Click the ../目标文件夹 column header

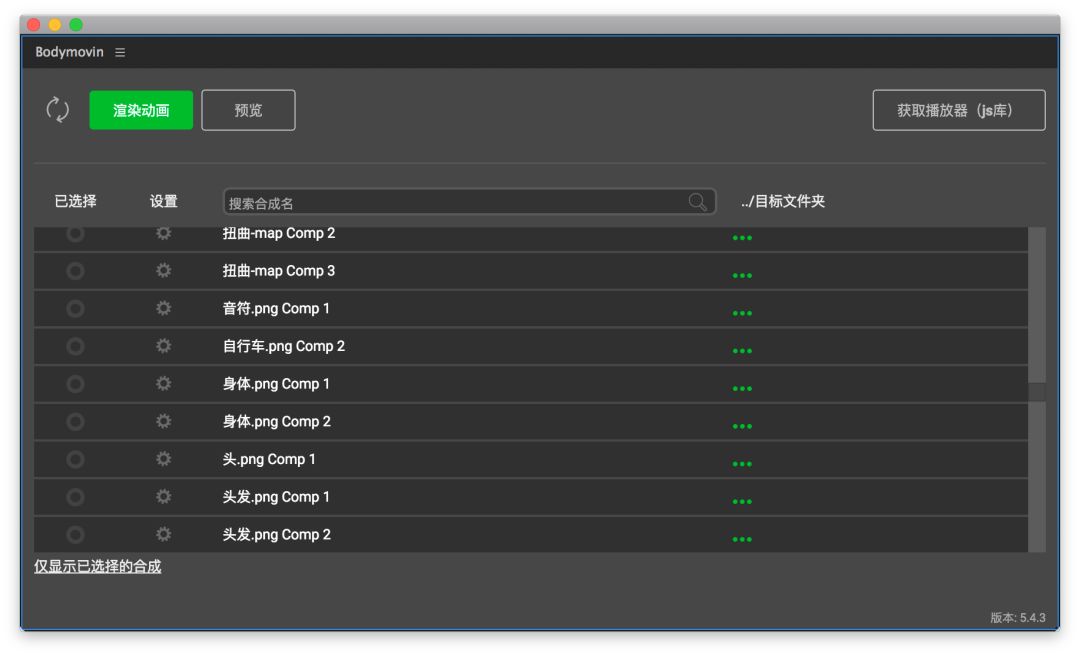783,201
